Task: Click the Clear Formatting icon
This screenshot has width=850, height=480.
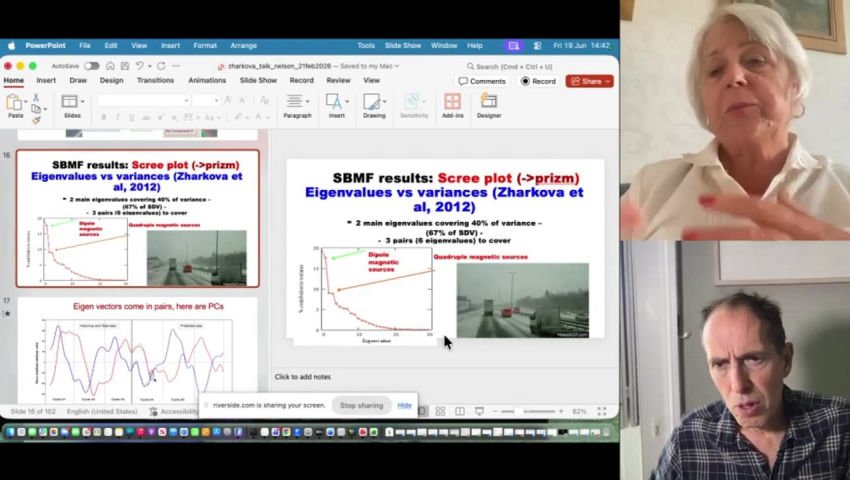Action: click(x=264, y=100)
